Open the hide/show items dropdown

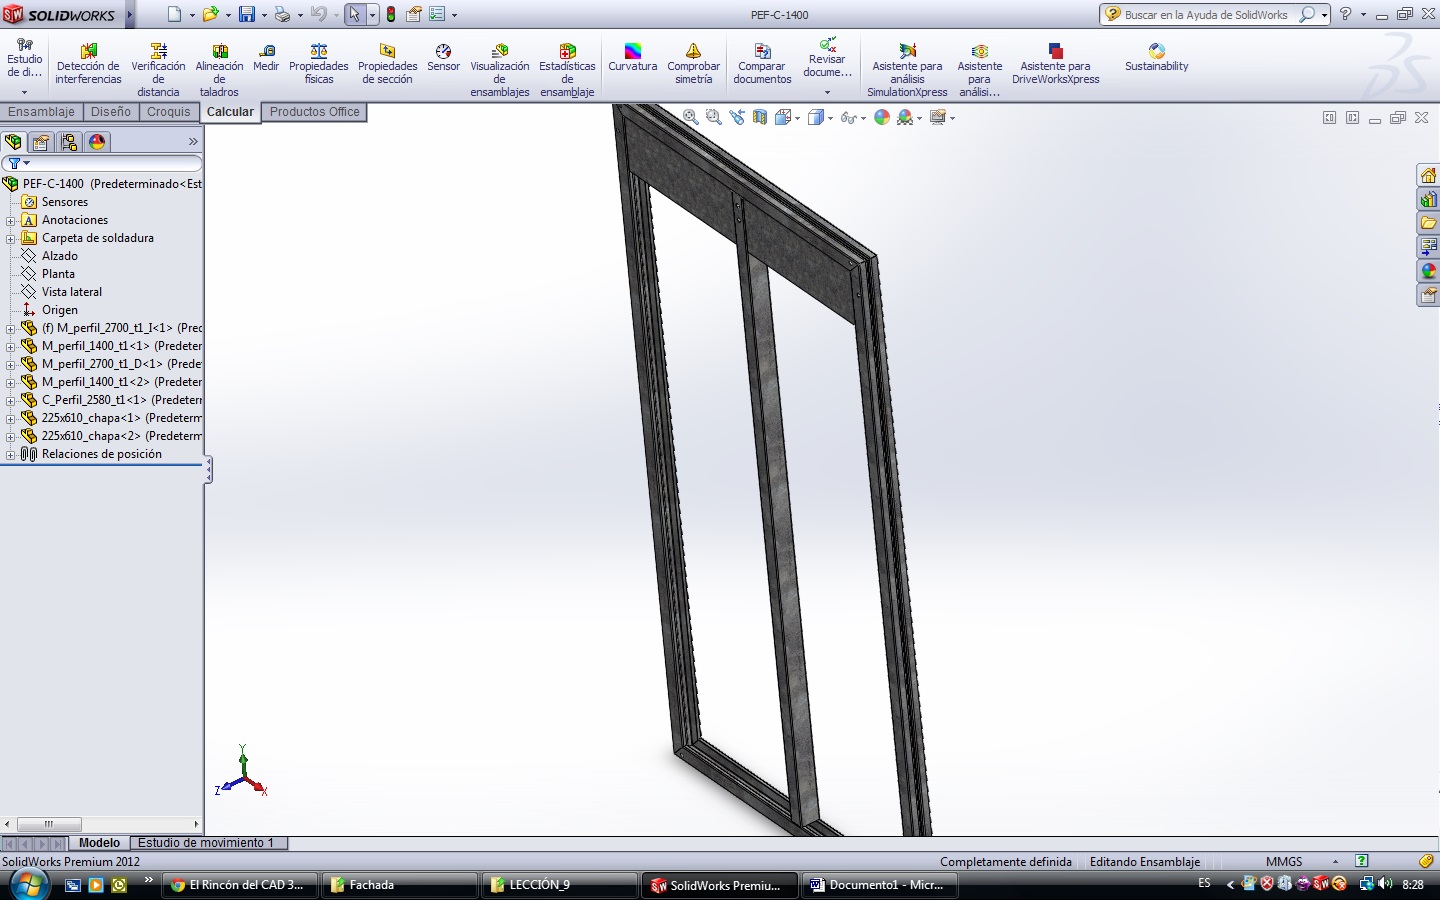click(x=863, y=118)
